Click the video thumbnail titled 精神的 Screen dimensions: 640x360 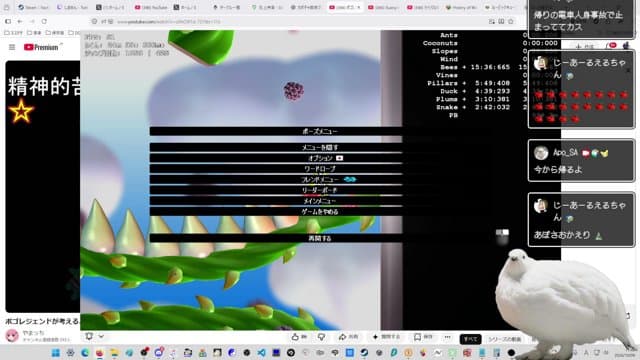[42, 187]
